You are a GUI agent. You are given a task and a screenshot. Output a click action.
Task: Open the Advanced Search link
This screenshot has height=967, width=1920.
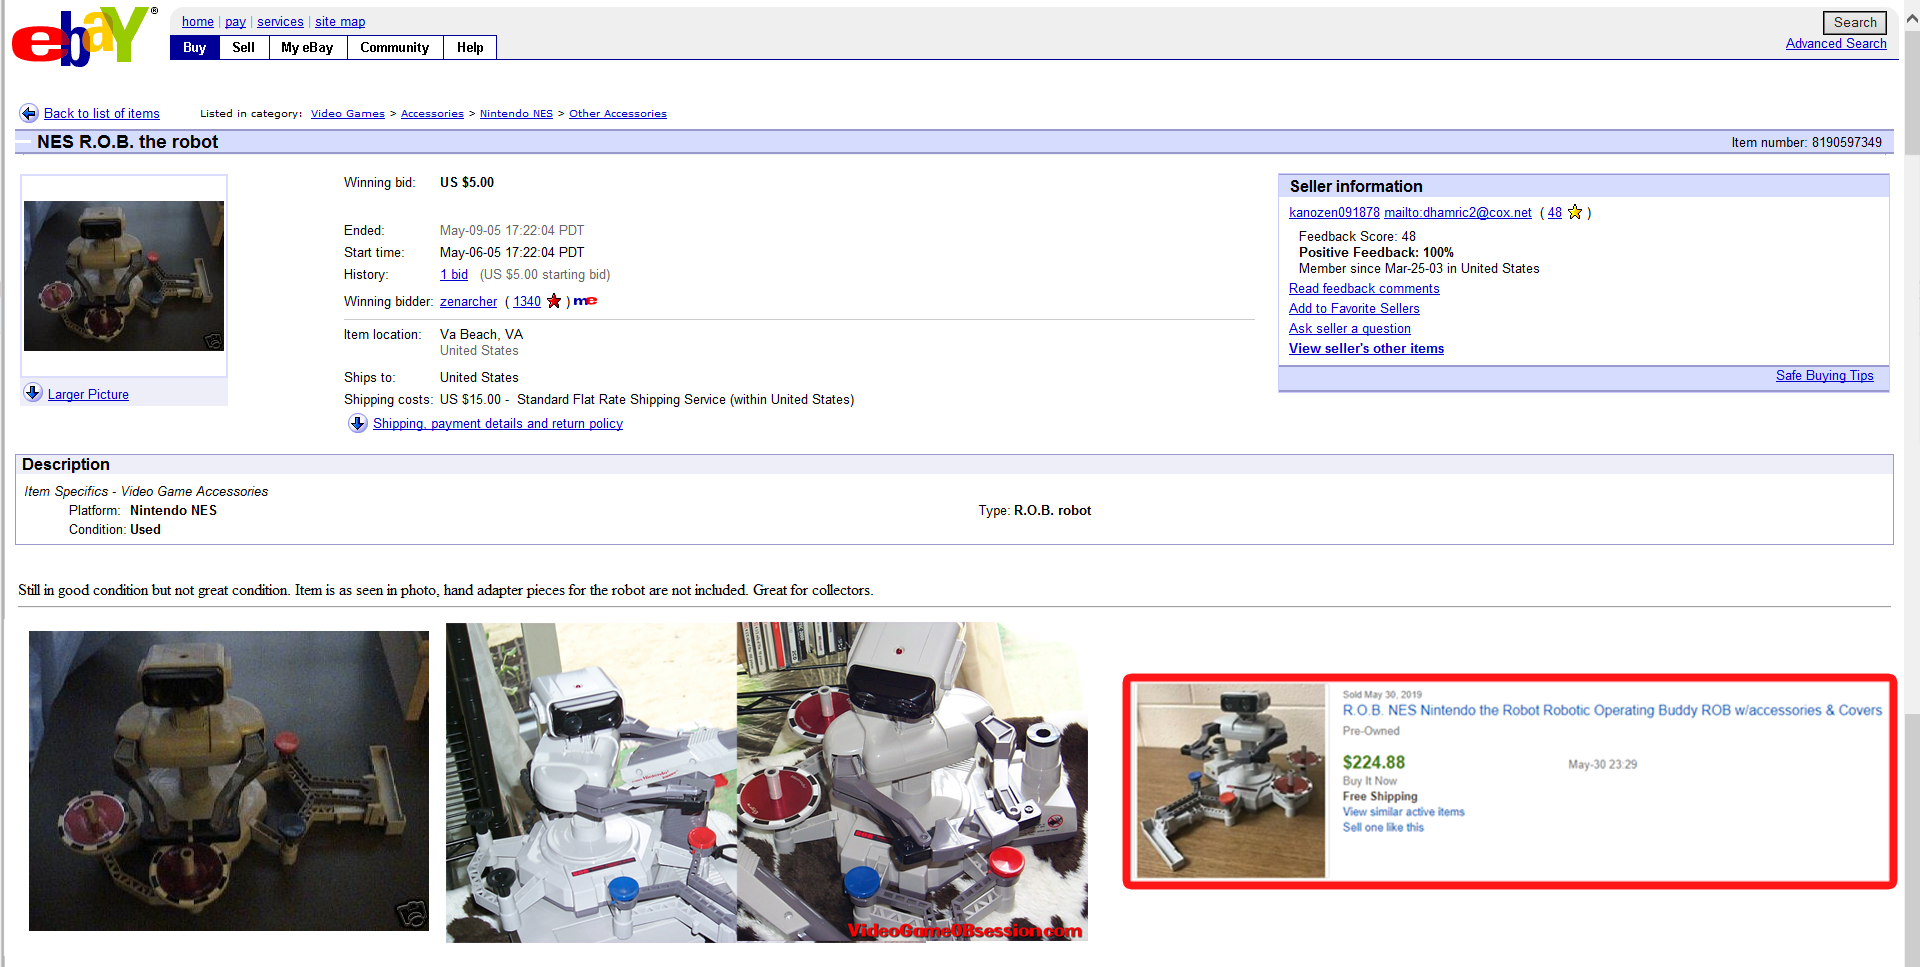pos(1835,43)
